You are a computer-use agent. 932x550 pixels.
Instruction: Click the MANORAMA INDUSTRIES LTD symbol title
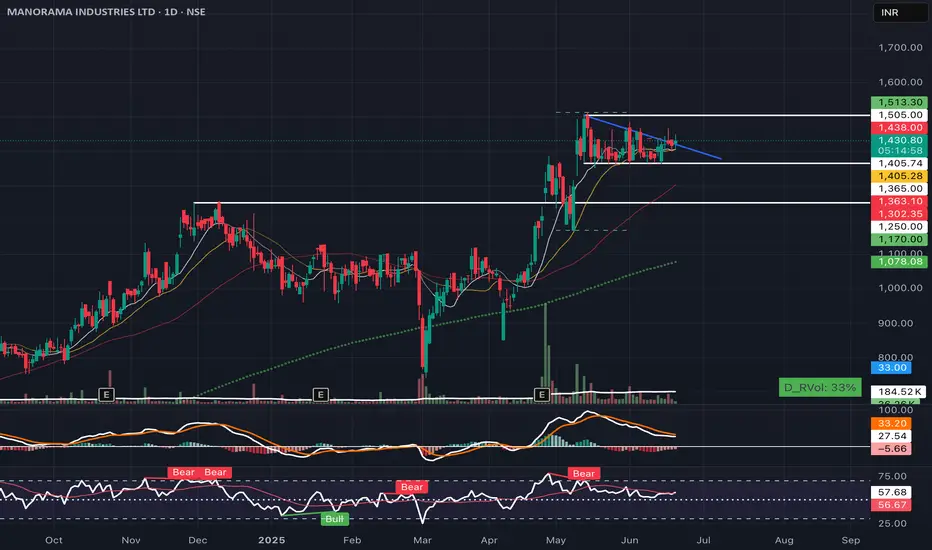click(x=81, y=11)
